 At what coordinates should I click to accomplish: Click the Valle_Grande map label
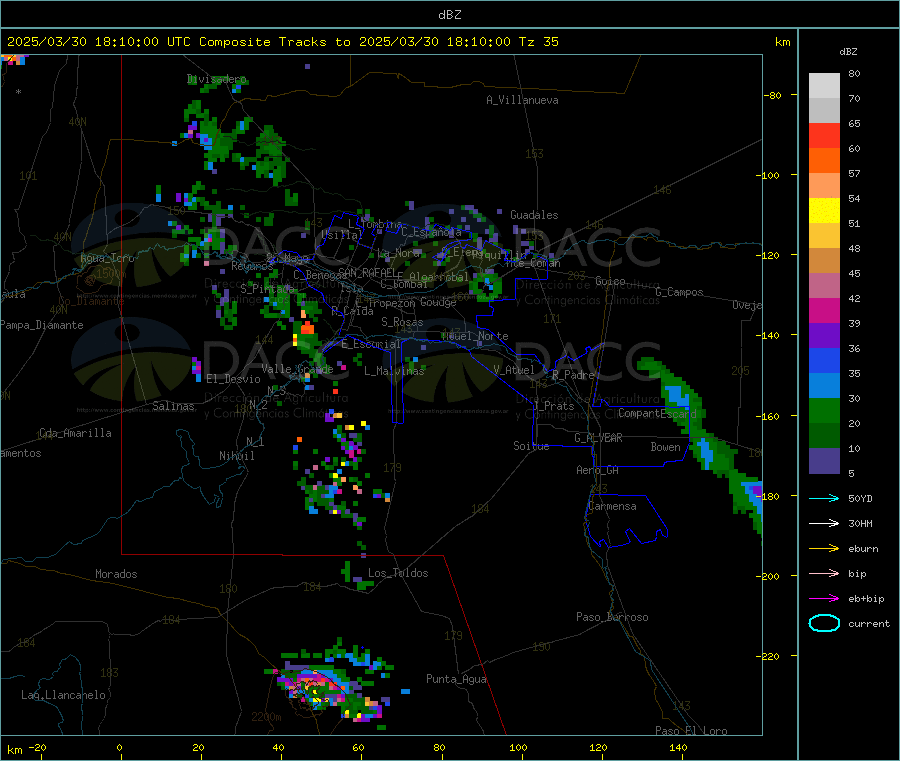pyautogui.click(x=297, y=369)
